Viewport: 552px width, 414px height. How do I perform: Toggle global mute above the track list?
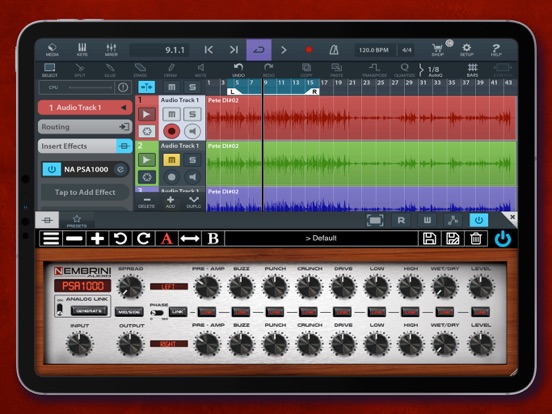pyautogui.click(x=171, y=87)
